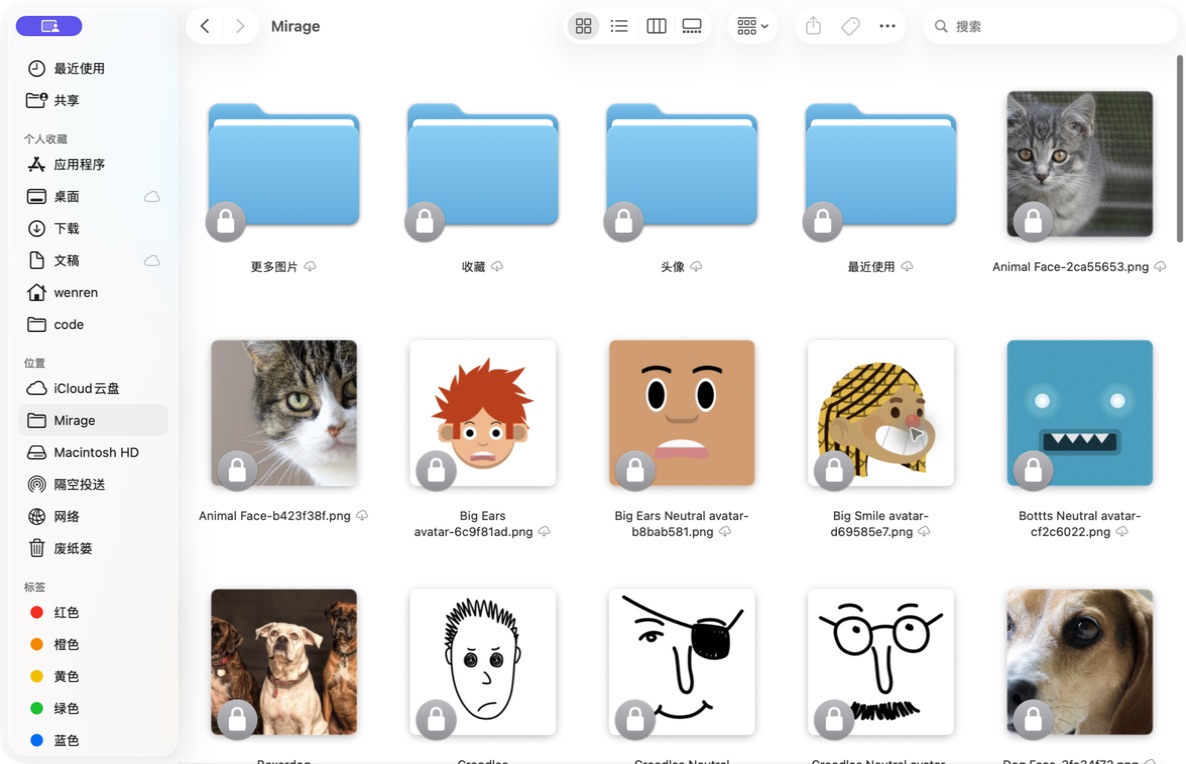Click cloud icon beside Animal Face-b423f38f.png
Viewport: 1186px width, 764px height.
click(362, 515)
